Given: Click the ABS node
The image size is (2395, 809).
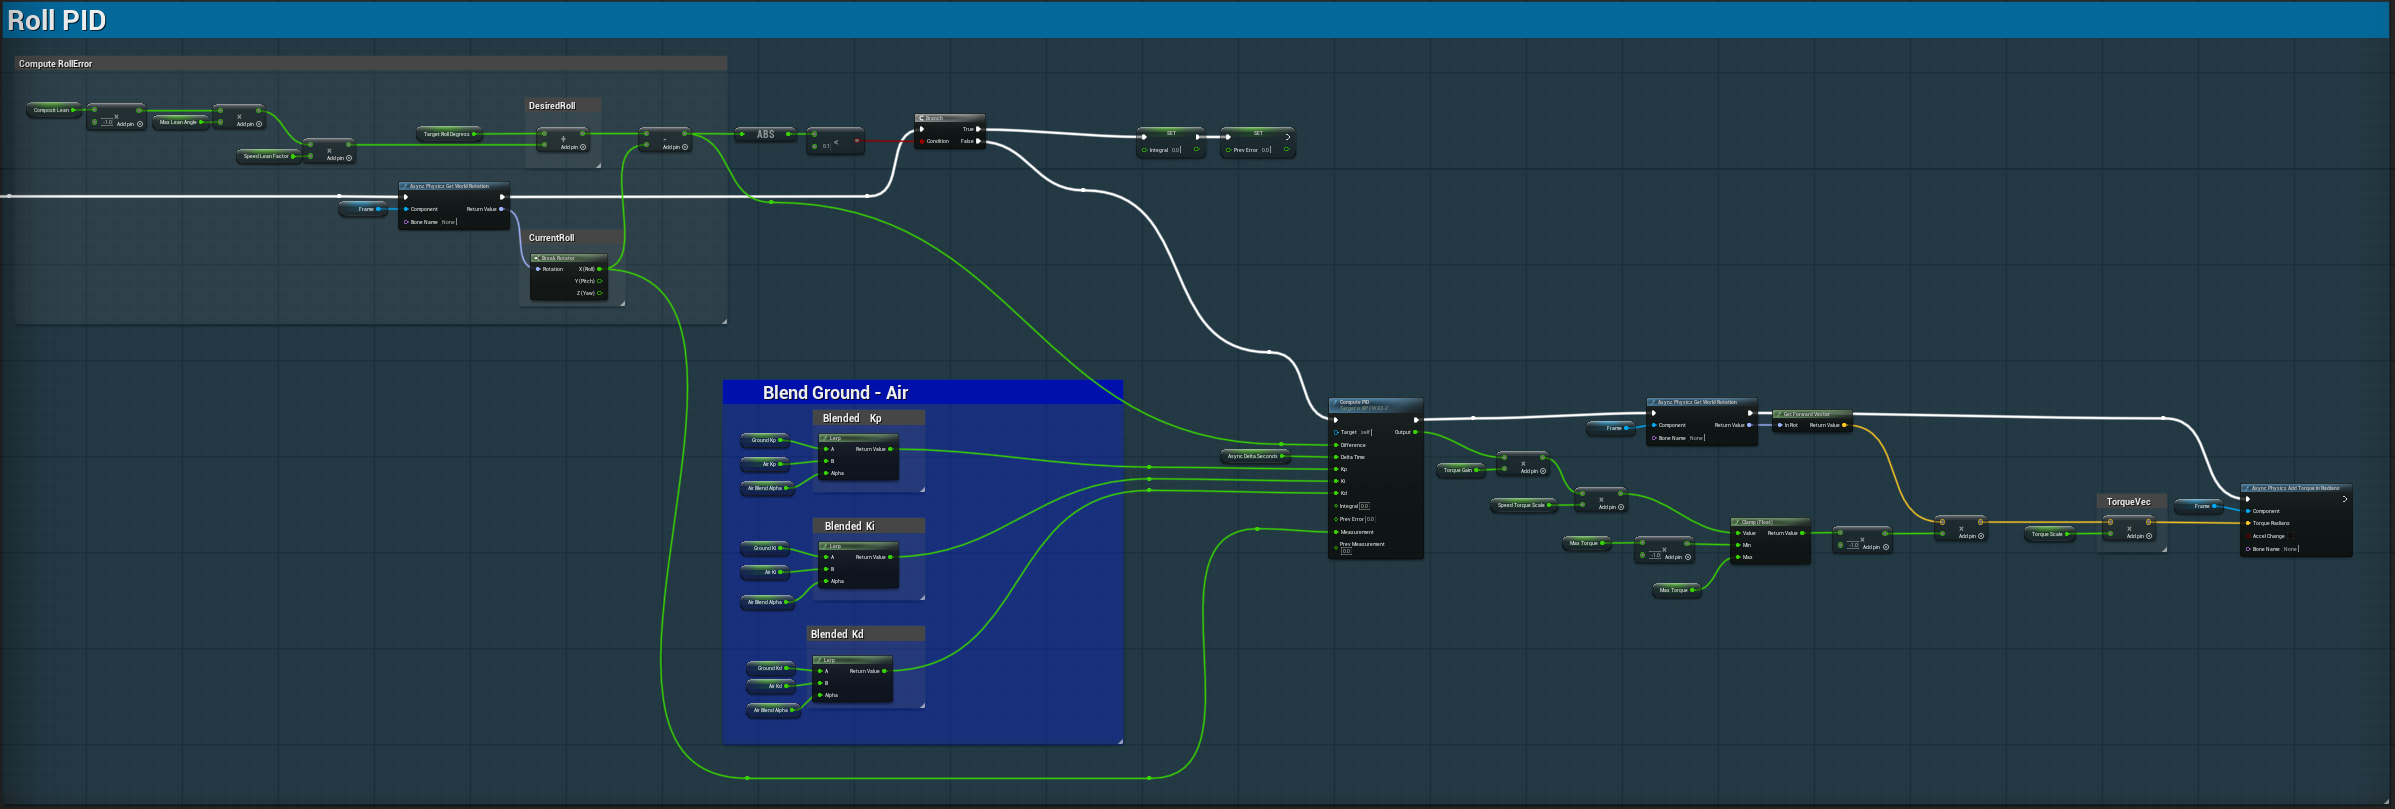Looking at the screenshot, I should (765, 134).
